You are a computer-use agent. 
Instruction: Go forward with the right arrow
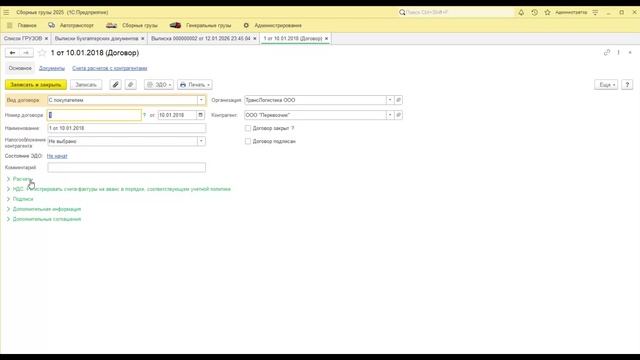26,53
